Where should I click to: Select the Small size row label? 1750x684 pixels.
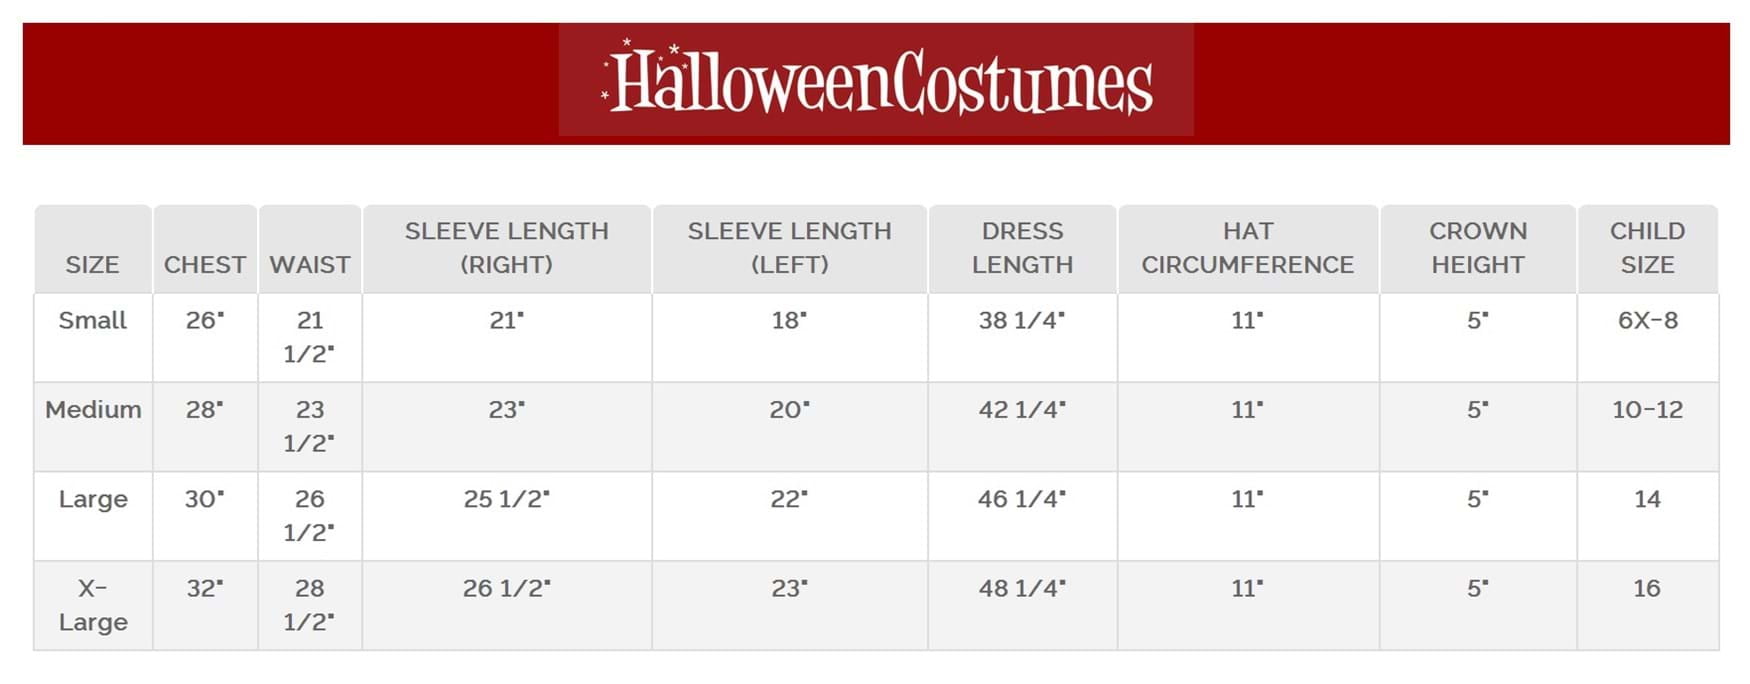pyautogui.click(x=92, y=321)
